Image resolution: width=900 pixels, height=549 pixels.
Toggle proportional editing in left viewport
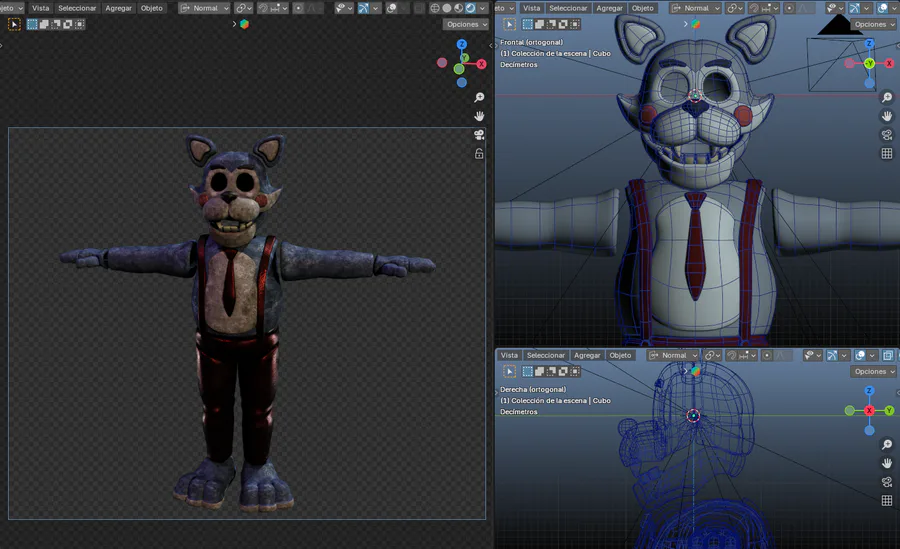pos(298,8)
